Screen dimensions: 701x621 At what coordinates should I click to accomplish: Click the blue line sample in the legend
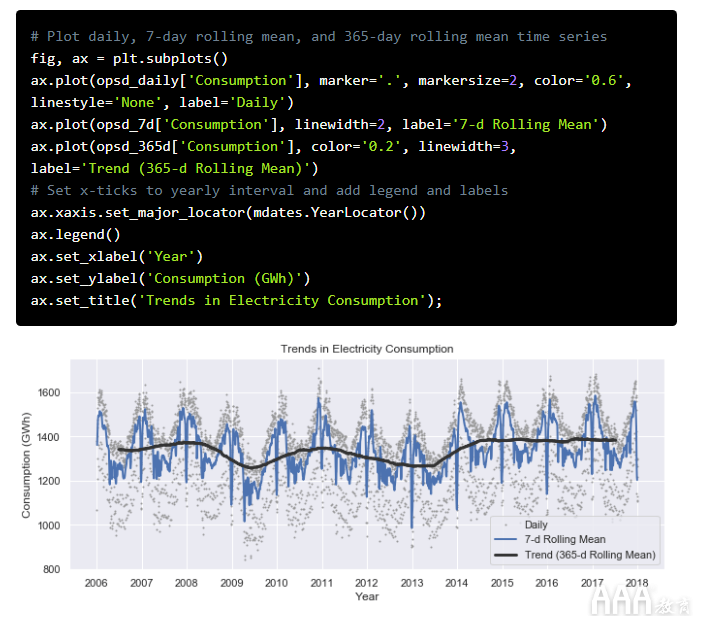(506, 540)
